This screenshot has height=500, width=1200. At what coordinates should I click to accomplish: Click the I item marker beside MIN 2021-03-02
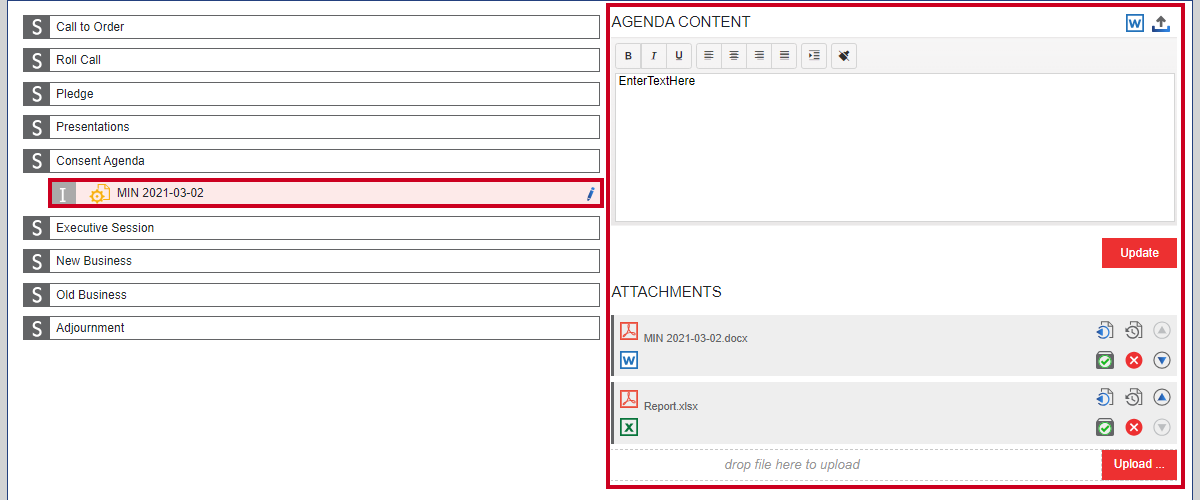coord(63,194)
